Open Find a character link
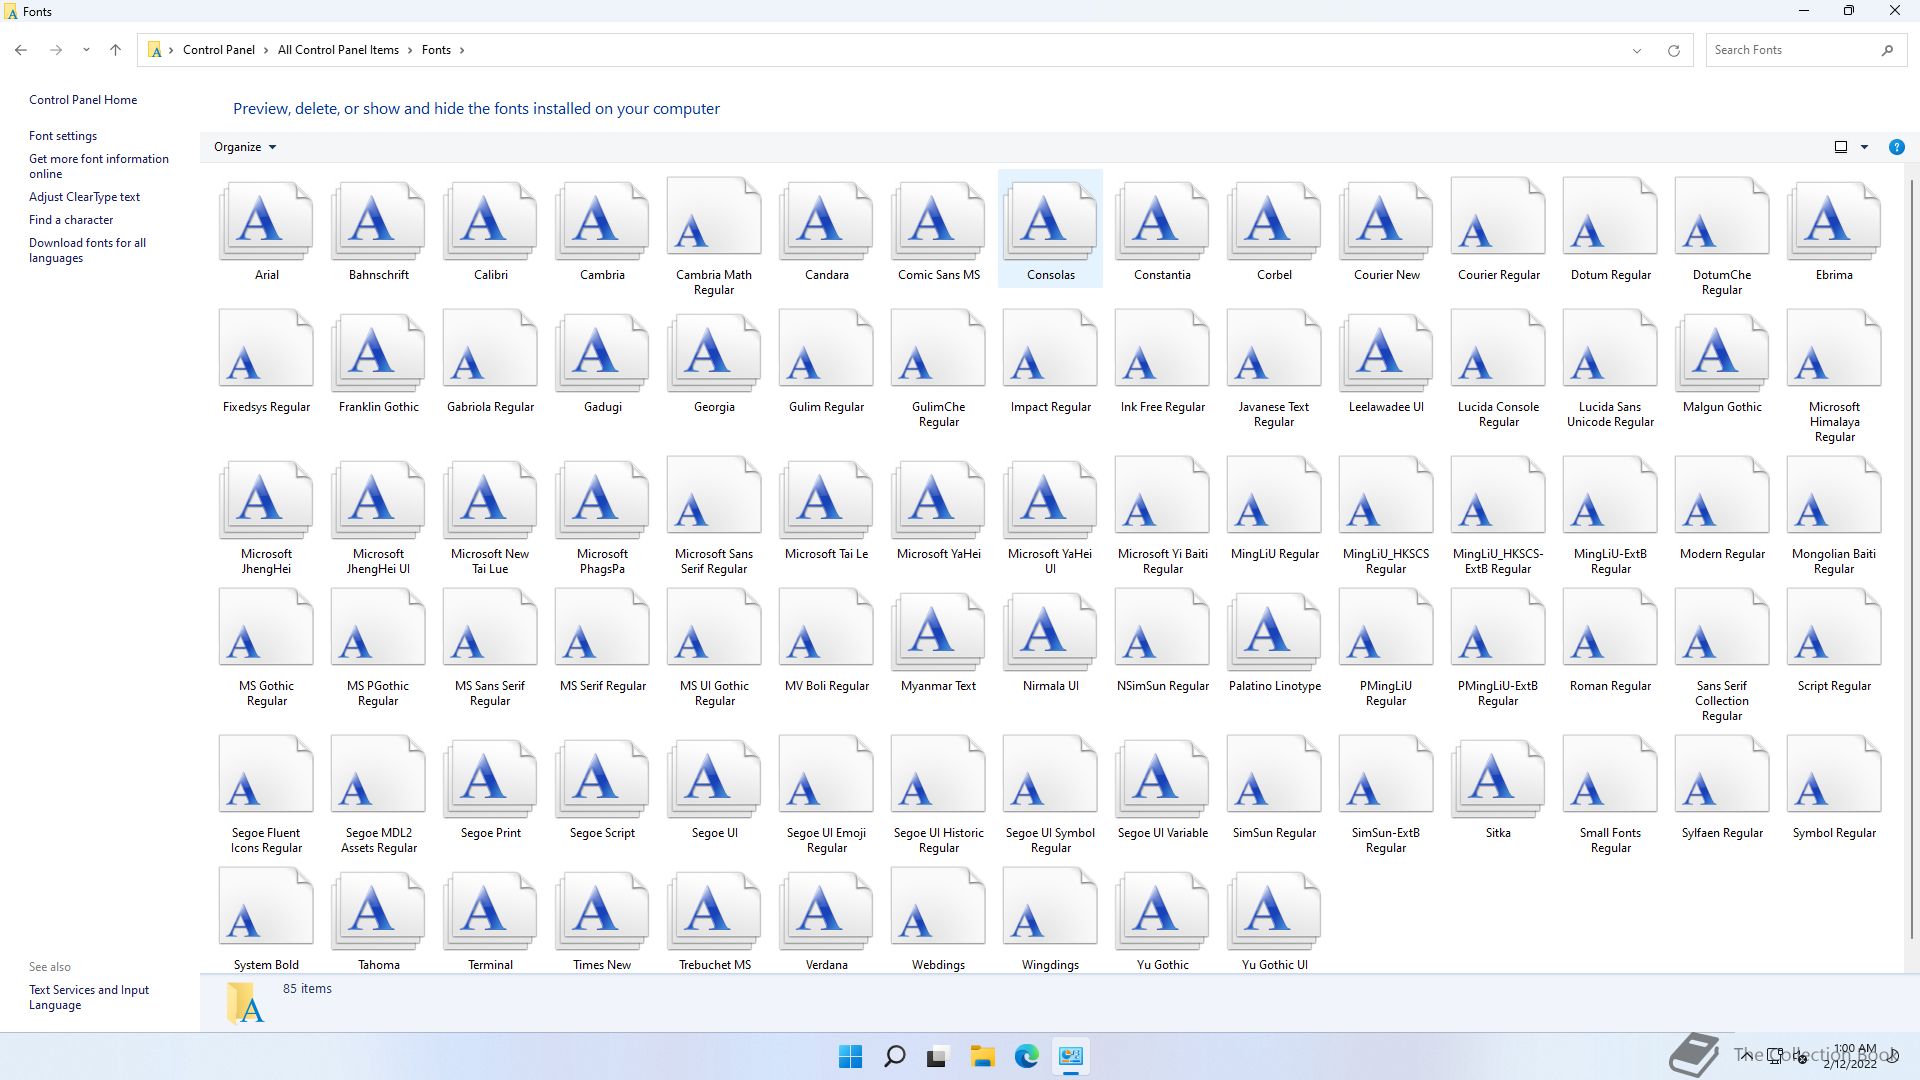Viewport: 1920px width, 1080px height. click(x=71, y=220)
